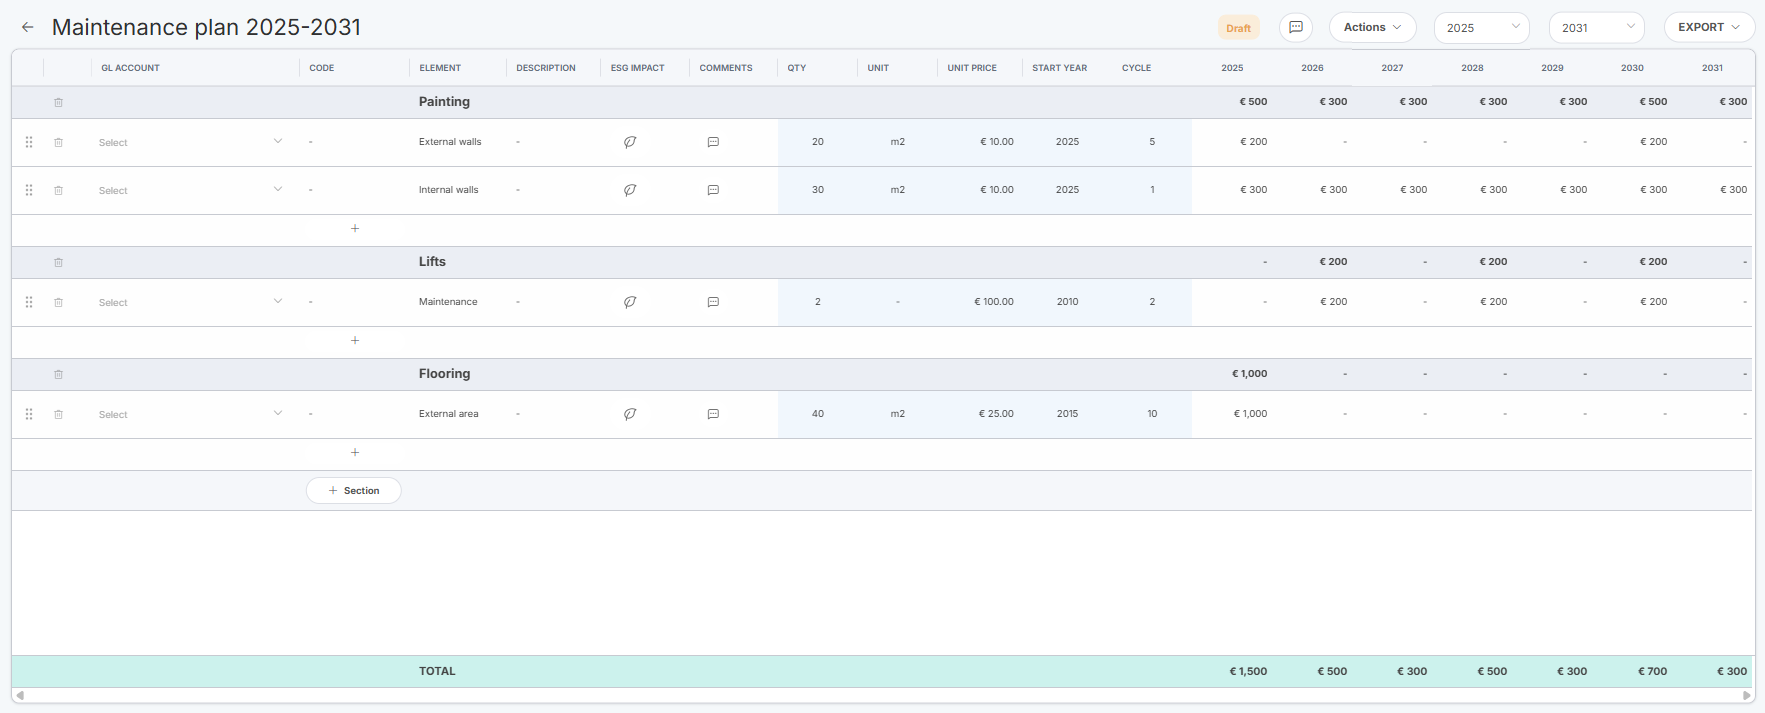Image resolution: width=1765 pixels, height=713 pixels.
Task: Click the Internal walls element name
Action: click(448, 190)
